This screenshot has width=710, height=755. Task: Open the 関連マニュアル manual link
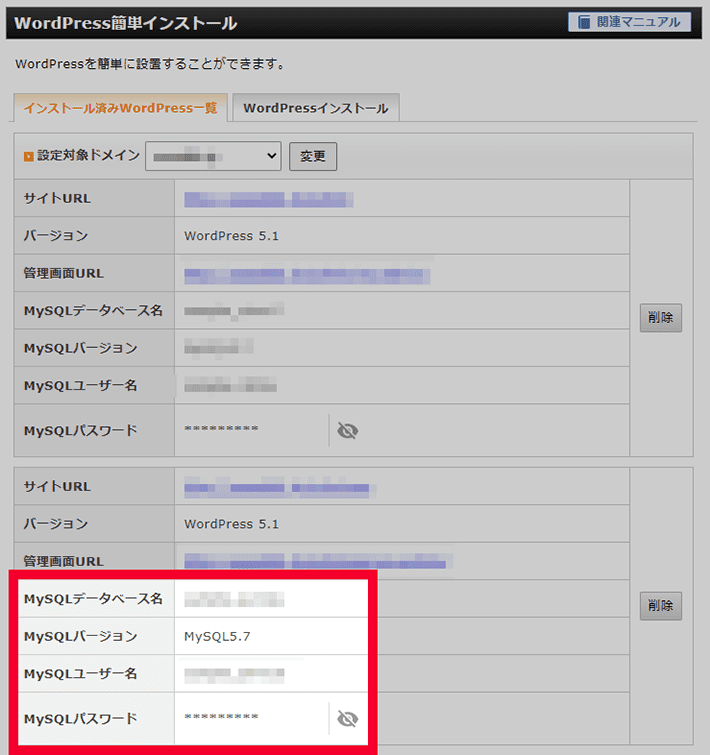(629, 22)
